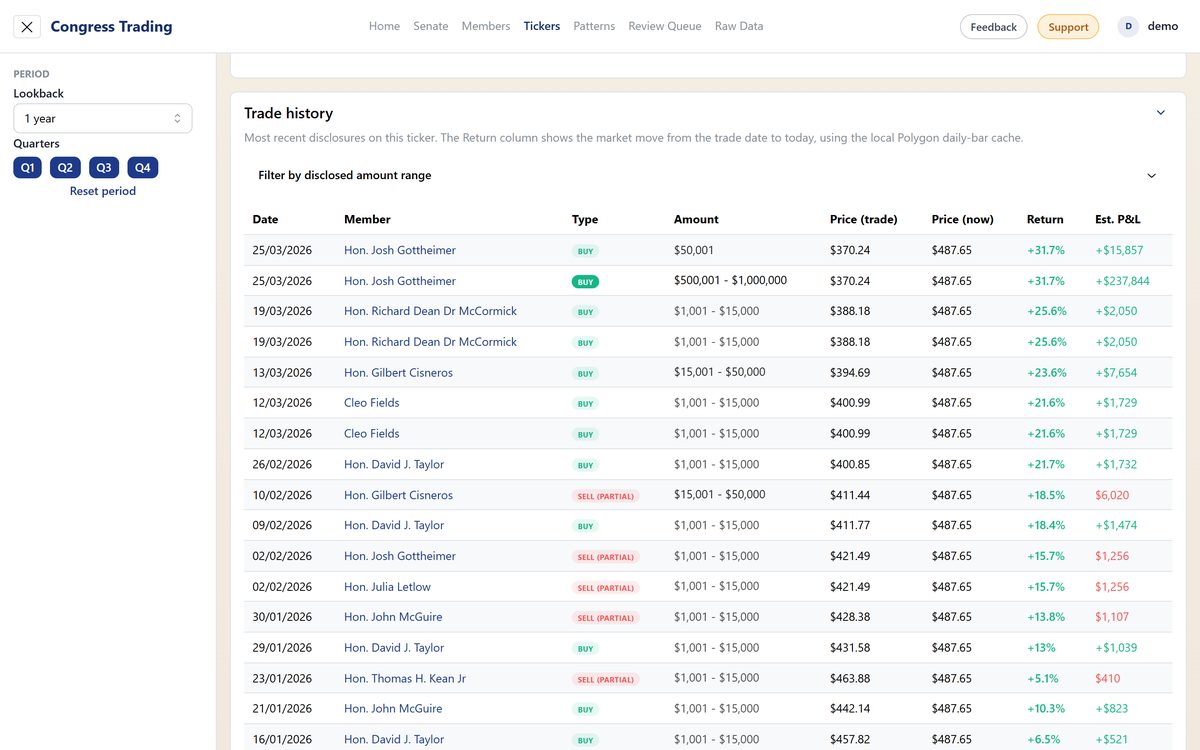The image size is (1200, 750).
Task: Open Hon. Josh Gottheimer on the $50,001 trade
Action: (x=400, y=250)
